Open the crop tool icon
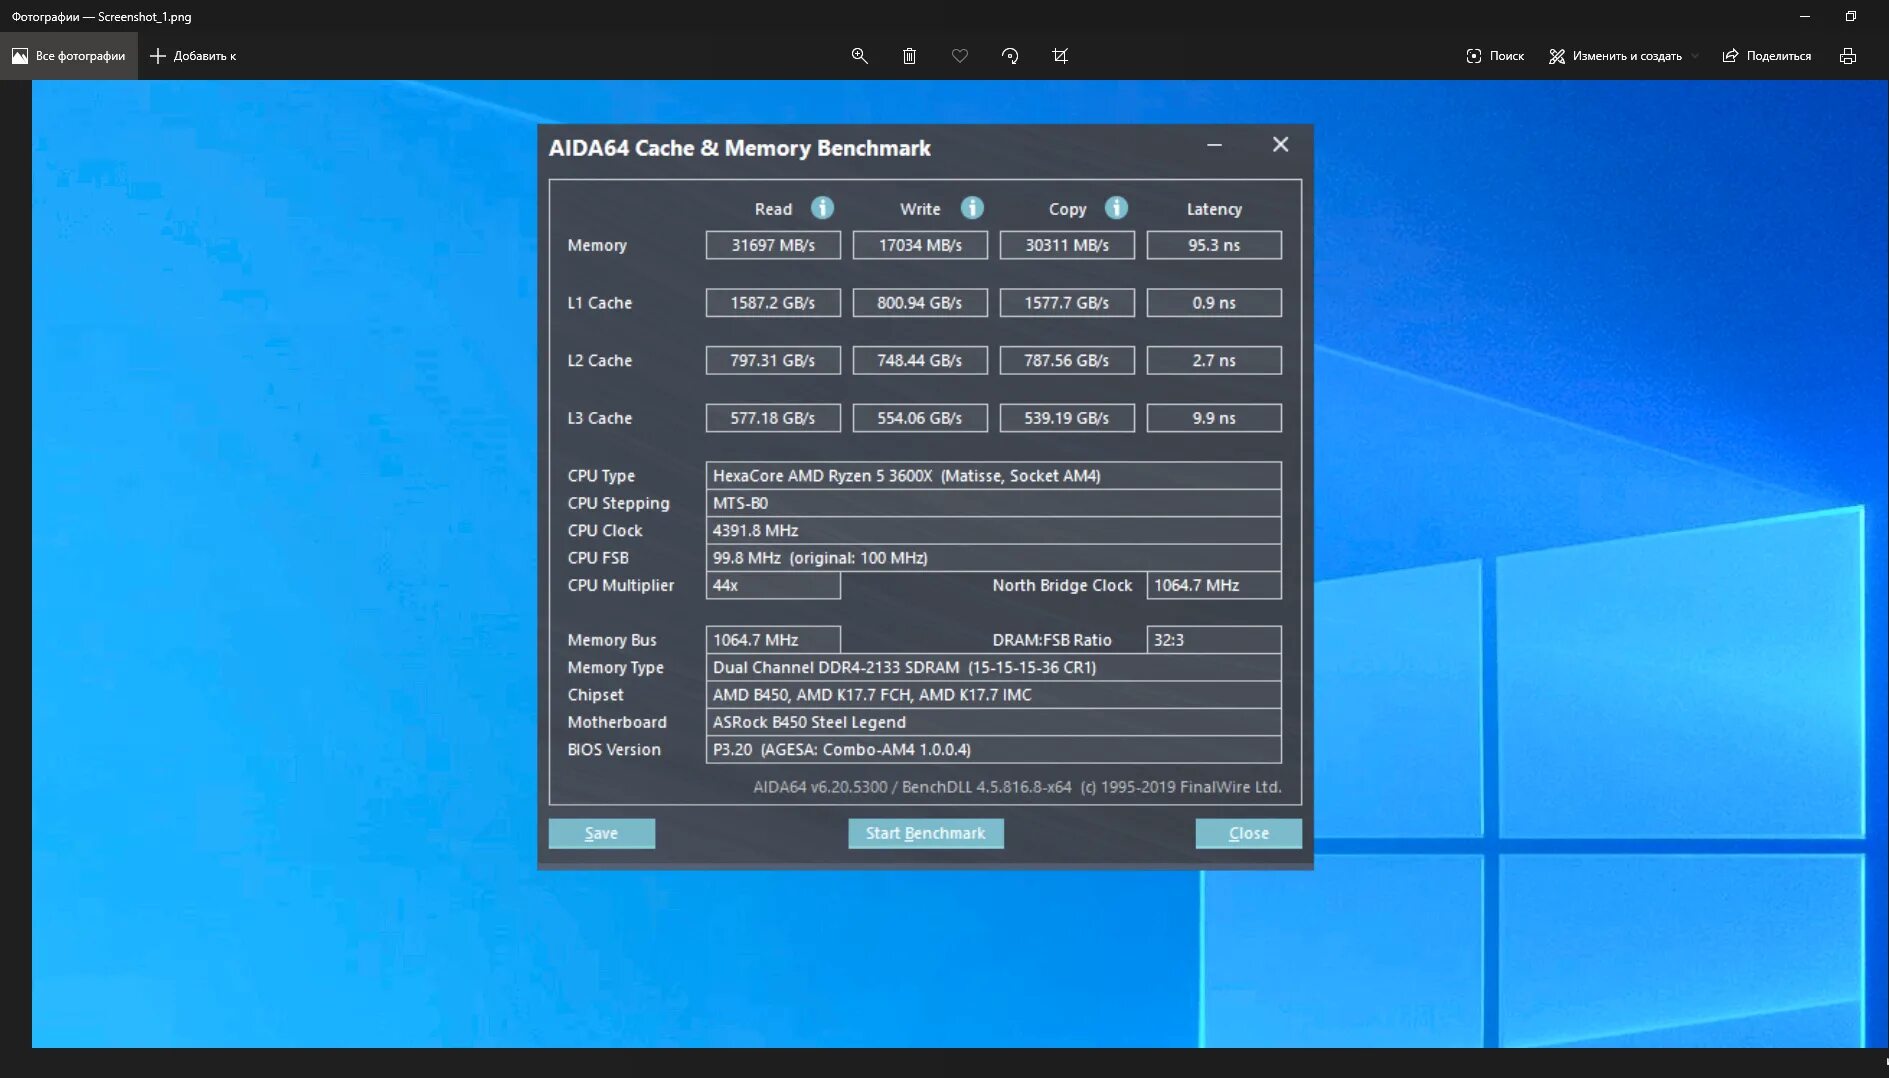Image resolution: width=1889 pixels, height=1078 pixels. click(x=1060, y=56)
